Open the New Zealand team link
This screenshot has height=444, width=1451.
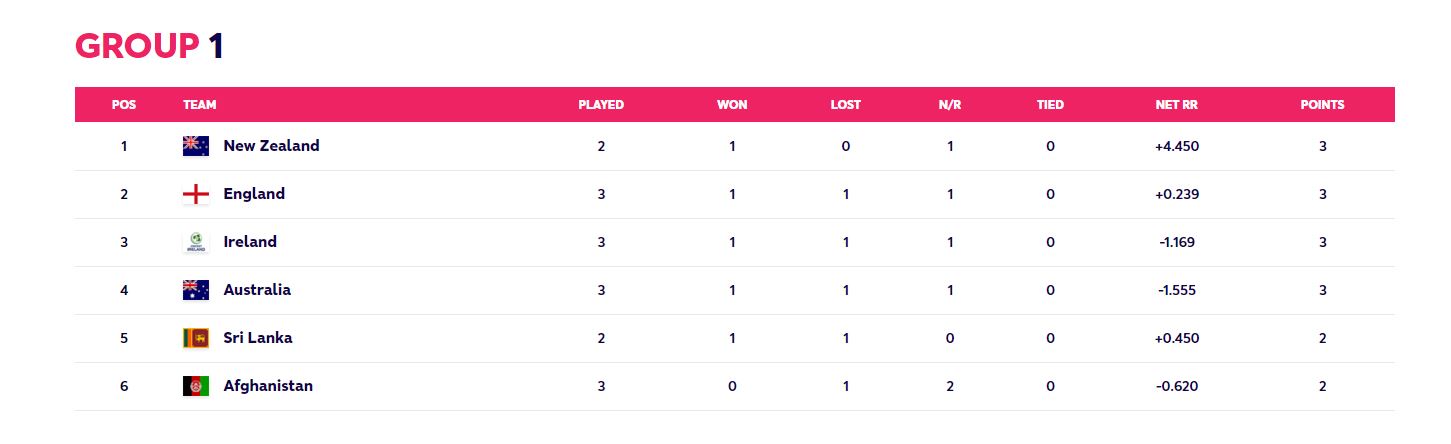point(272,146)
